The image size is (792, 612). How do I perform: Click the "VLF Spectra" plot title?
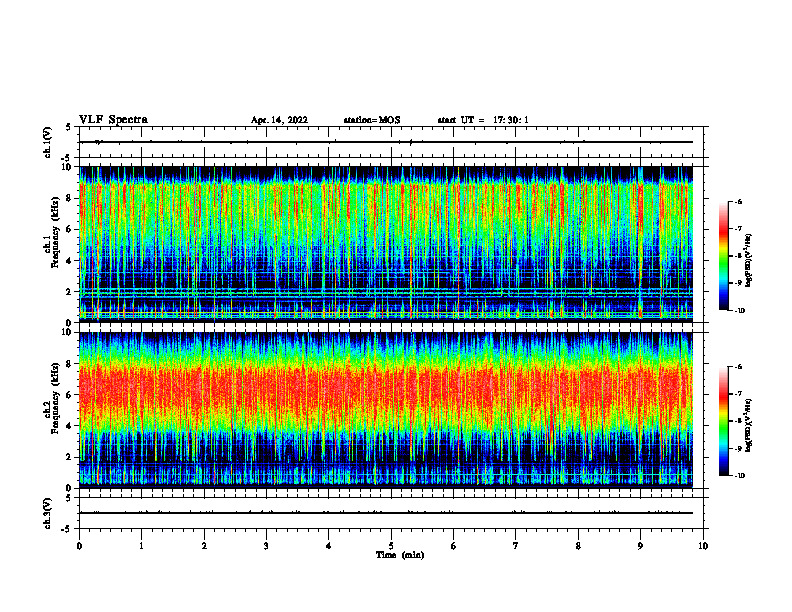click(x=114, y=120)
